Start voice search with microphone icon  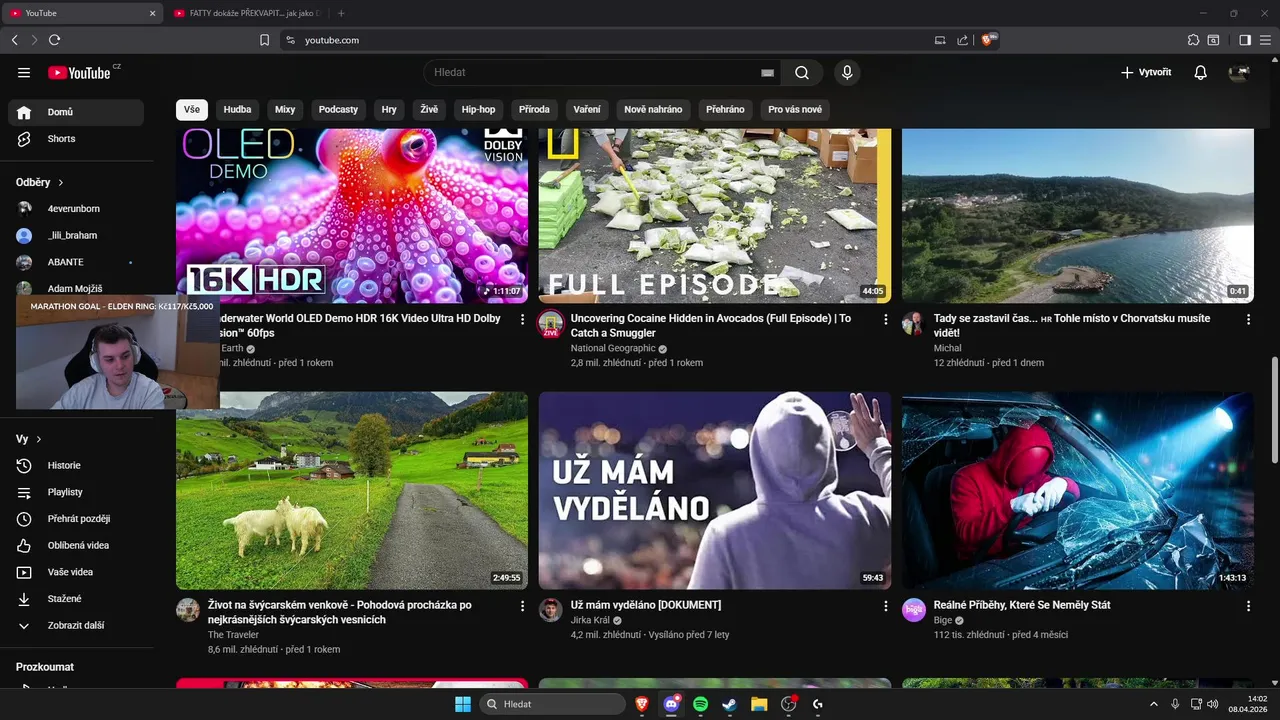tap(847, 72)
